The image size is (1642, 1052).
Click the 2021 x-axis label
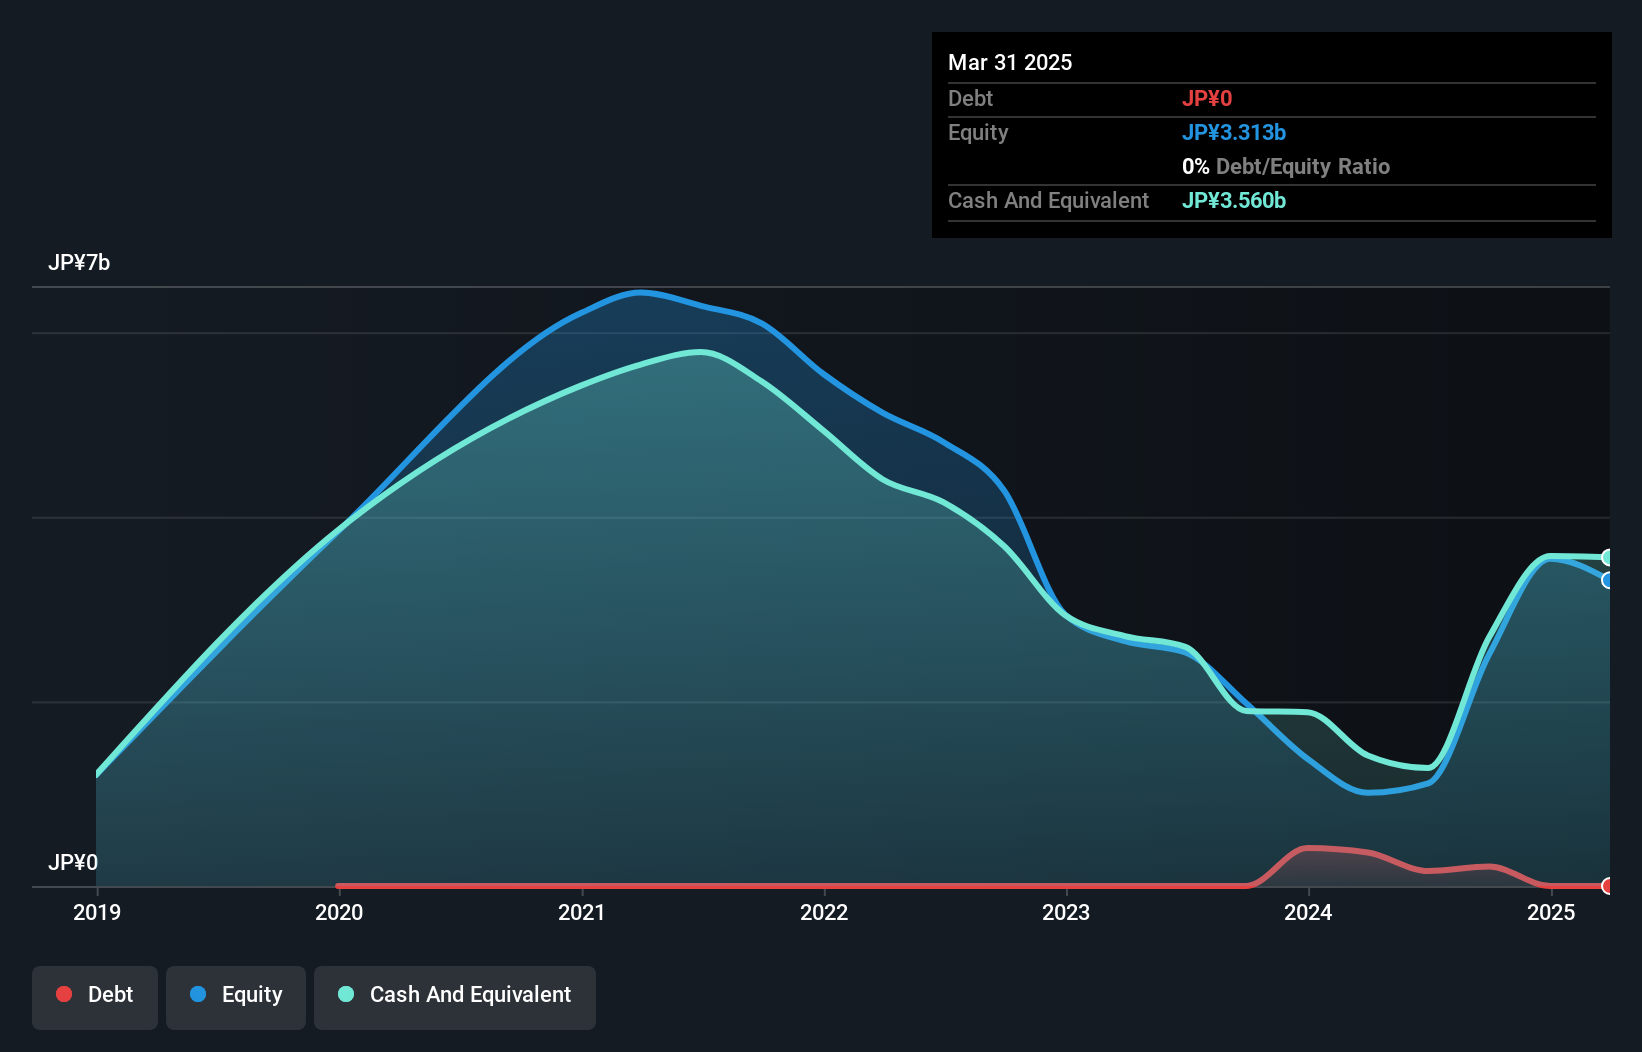582,912
